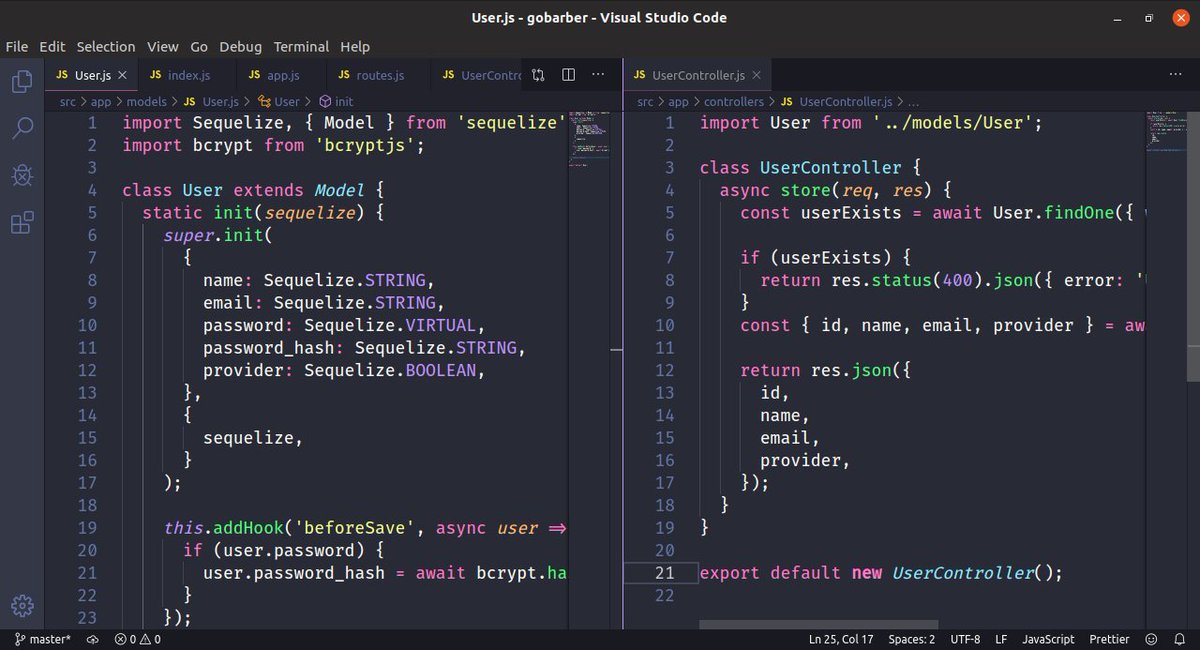The width and height of the screenshot is (1200, 650).
Task: Click the 'app' breadcrumb in right editor
Action: (x=679, y=102)
